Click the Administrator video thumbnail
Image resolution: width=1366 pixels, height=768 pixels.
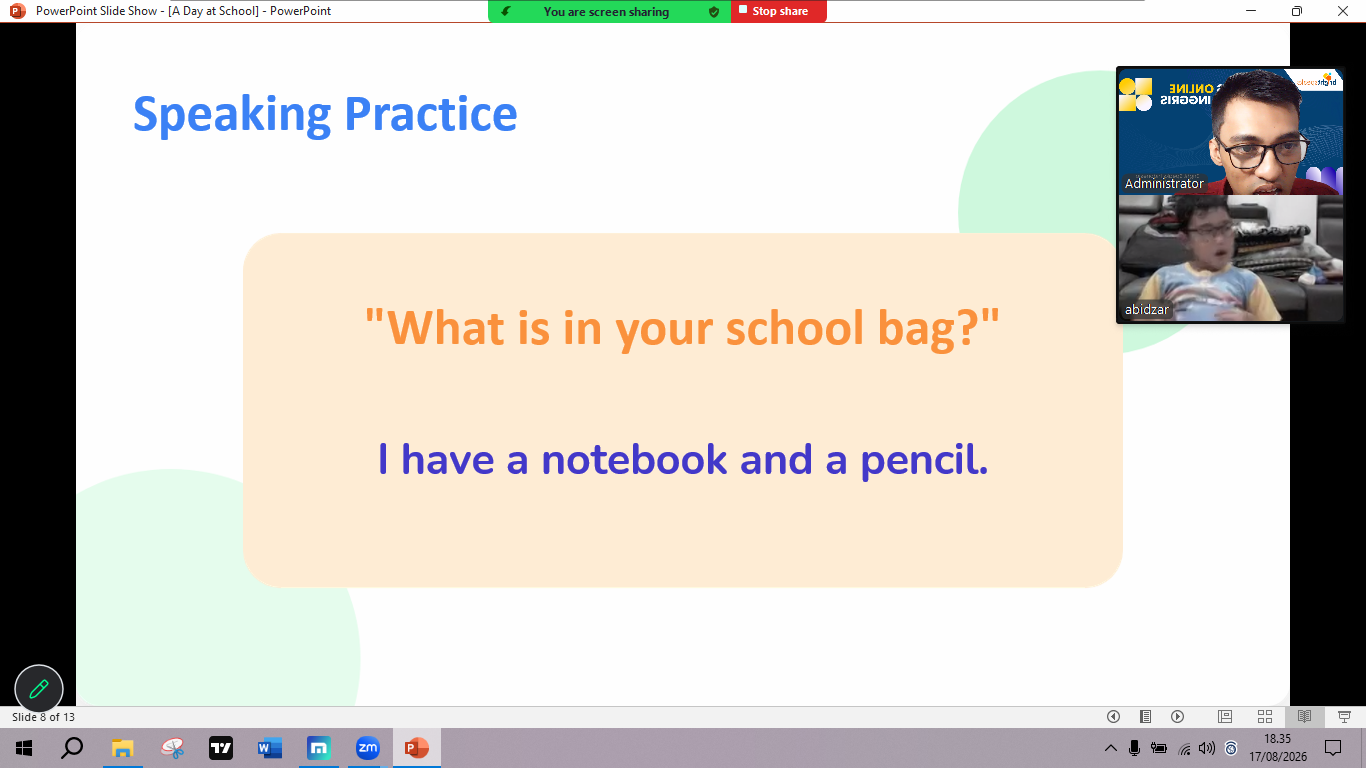click(x=1230, y=131)
